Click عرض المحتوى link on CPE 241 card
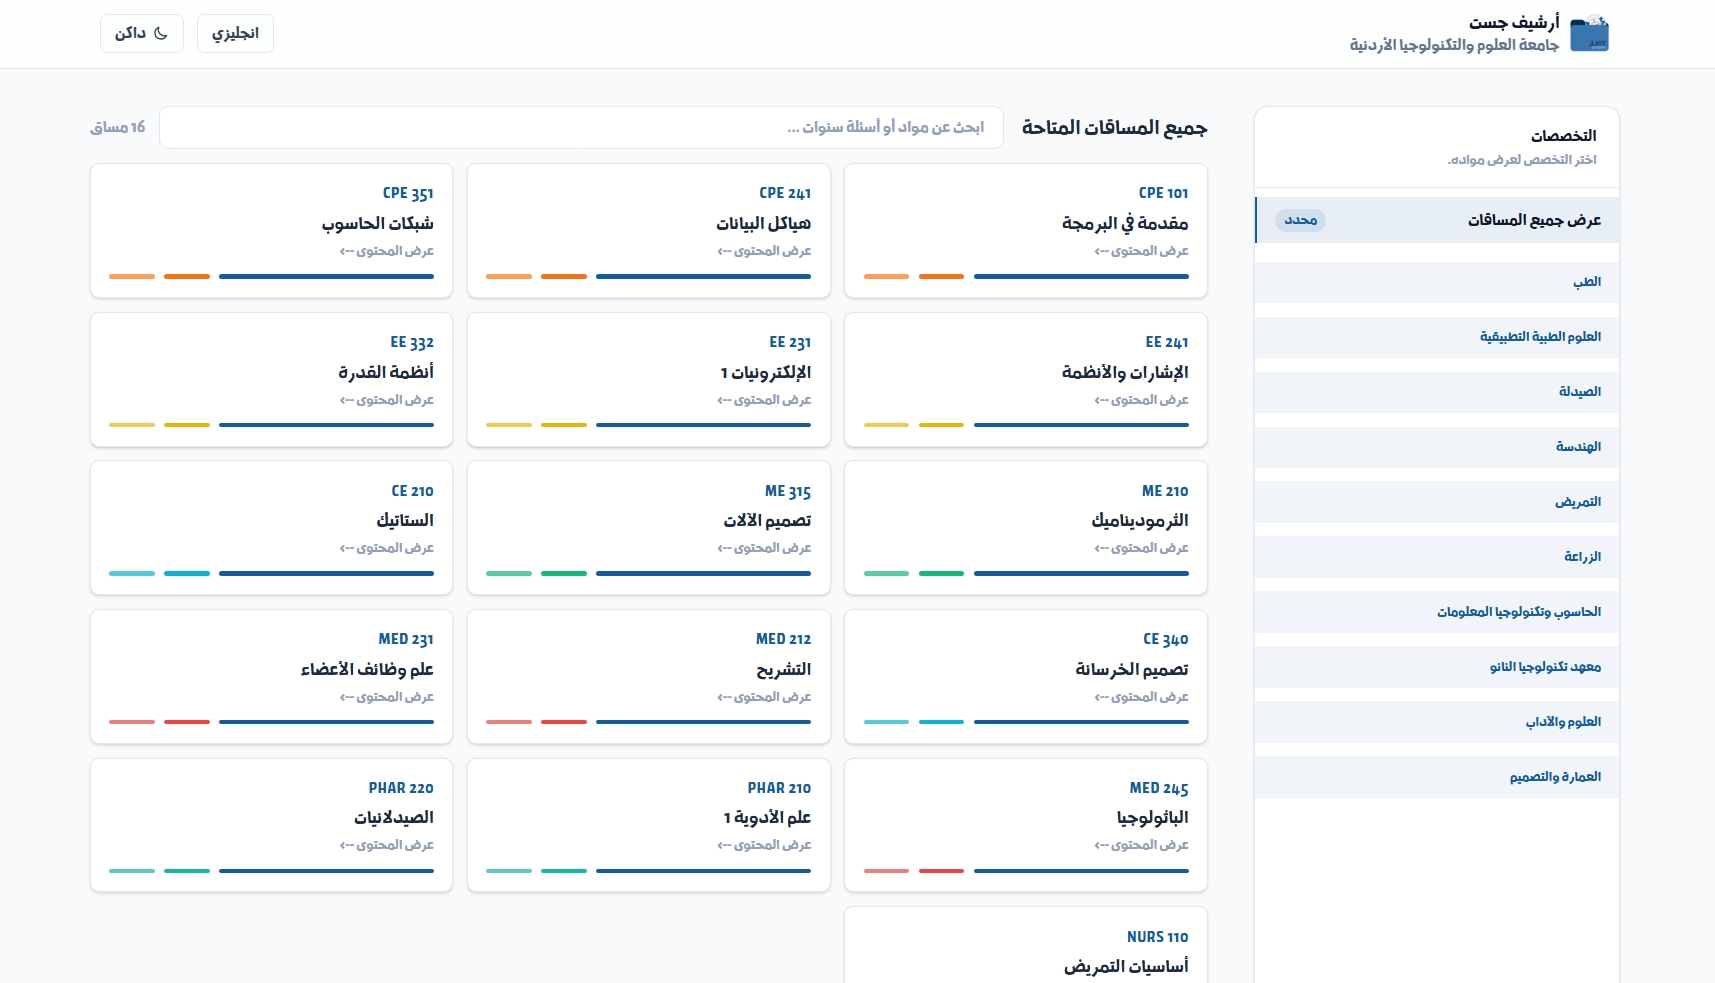Viewport: 1715px width, 983px height. click(x=764, y=251)
